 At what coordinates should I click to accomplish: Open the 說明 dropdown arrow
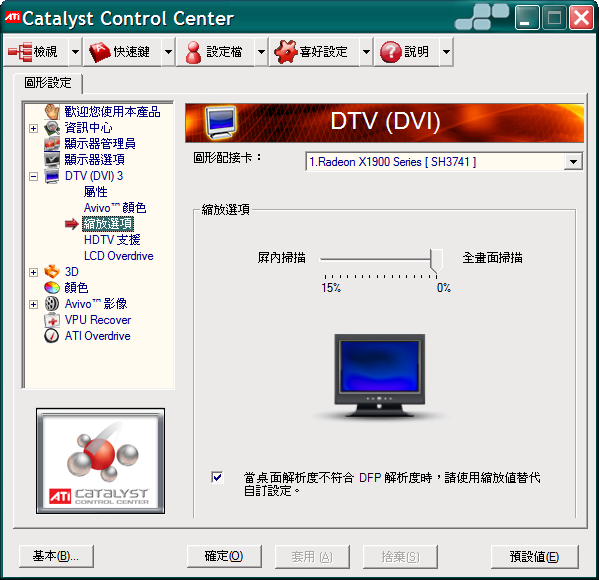[446, 52]
